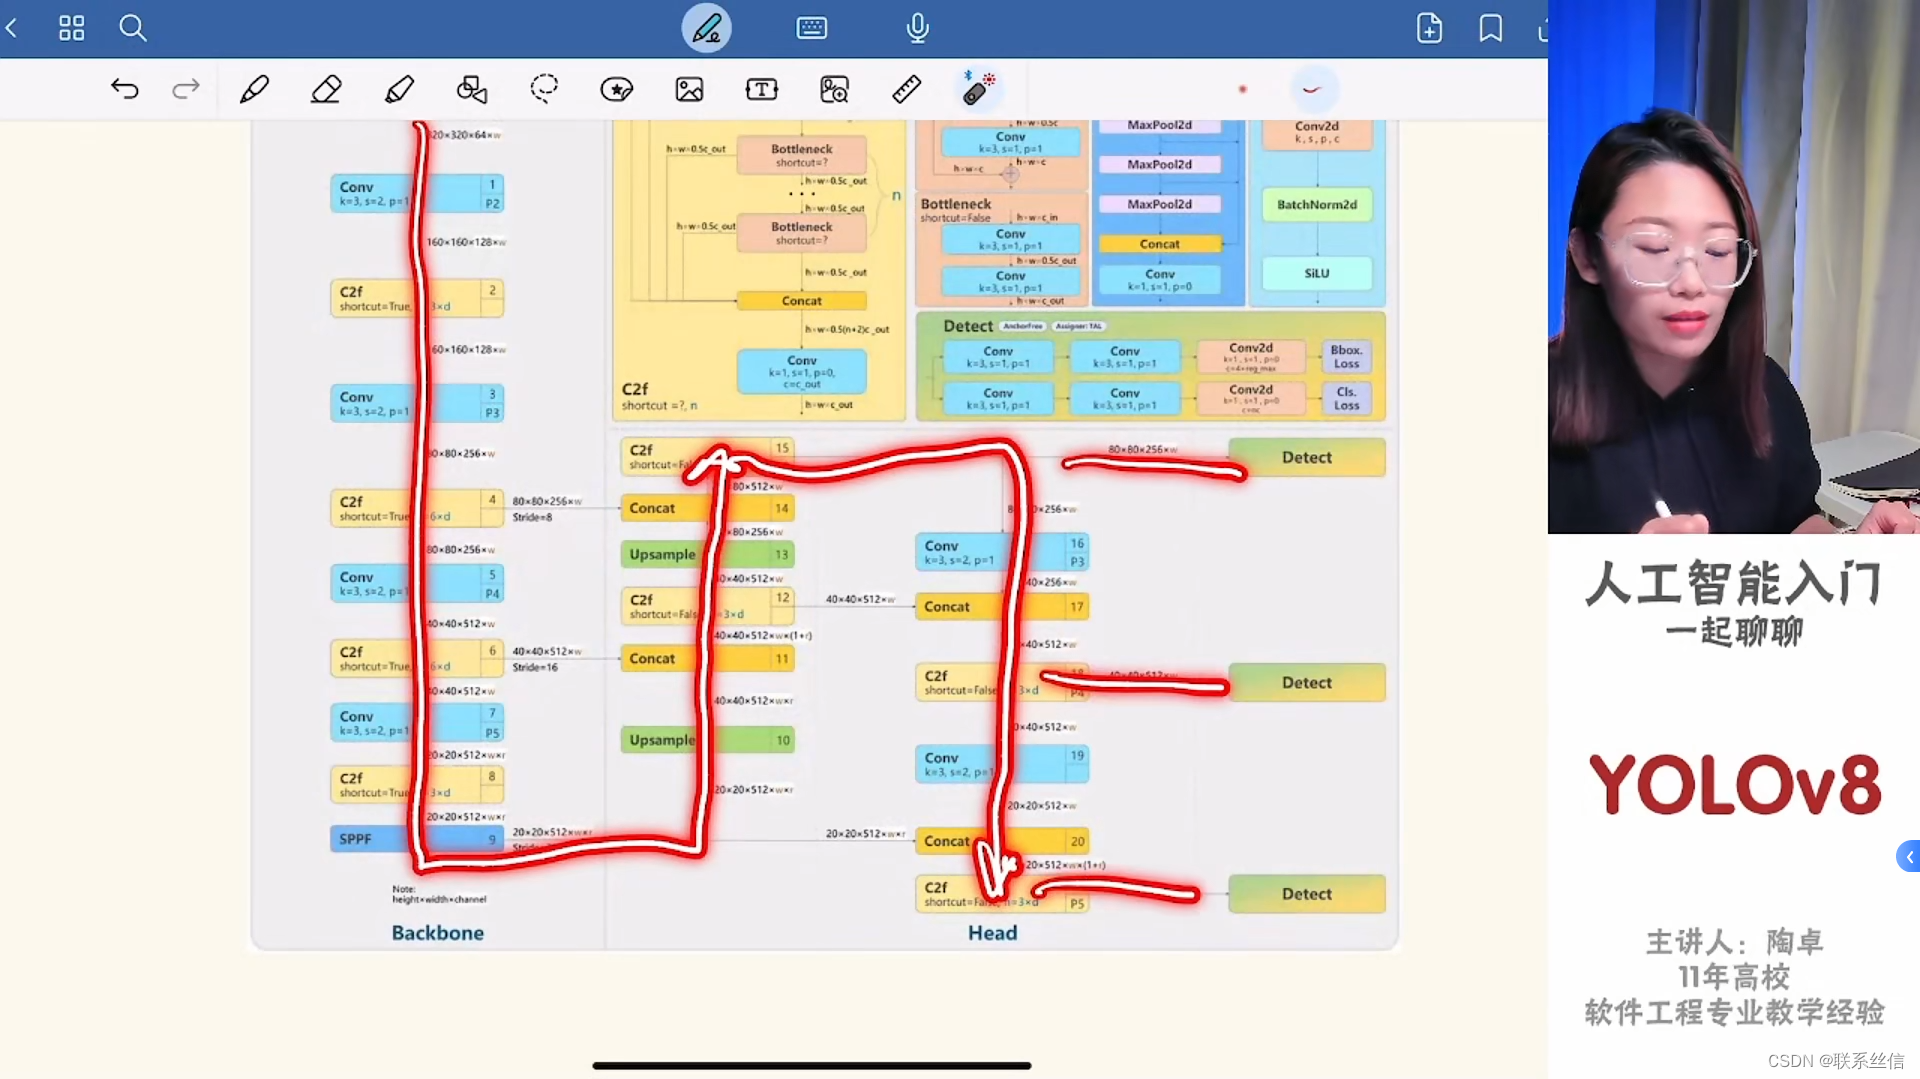Viewport: 1920px width, 1079px height.
Task: Select the Eraser tool
Action: 325,89
